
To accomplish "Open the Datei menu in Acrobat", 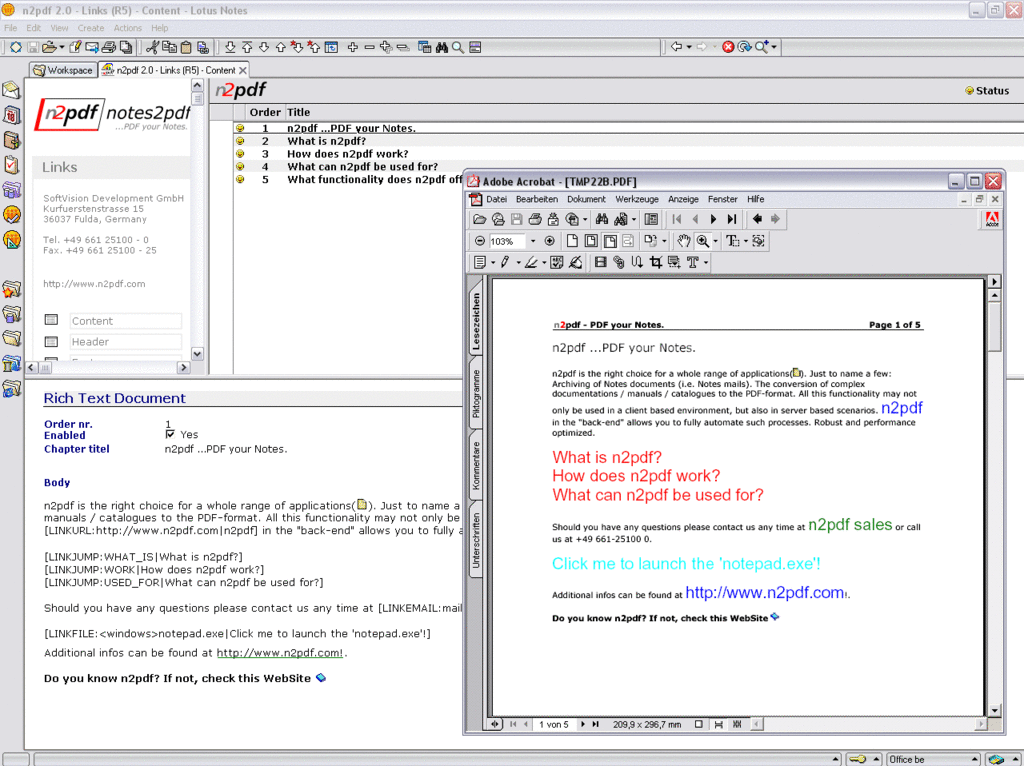I will (496, 199).
